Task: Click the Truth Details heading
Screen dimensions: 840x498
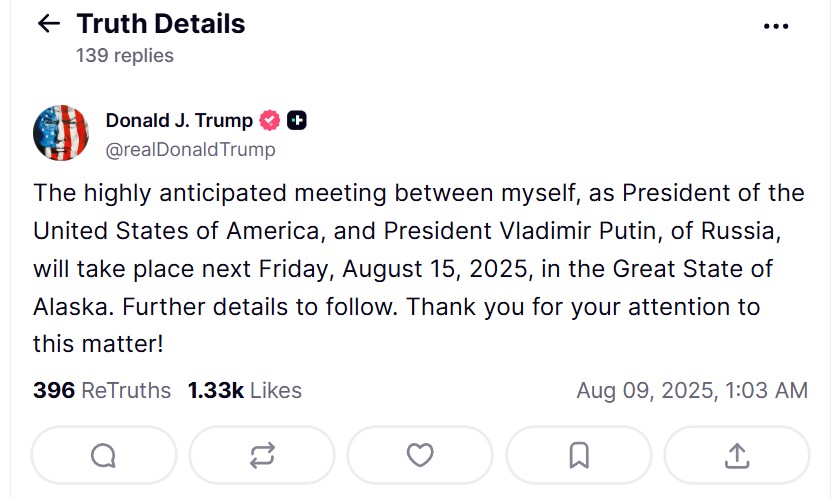Action: tap(160, 24)
